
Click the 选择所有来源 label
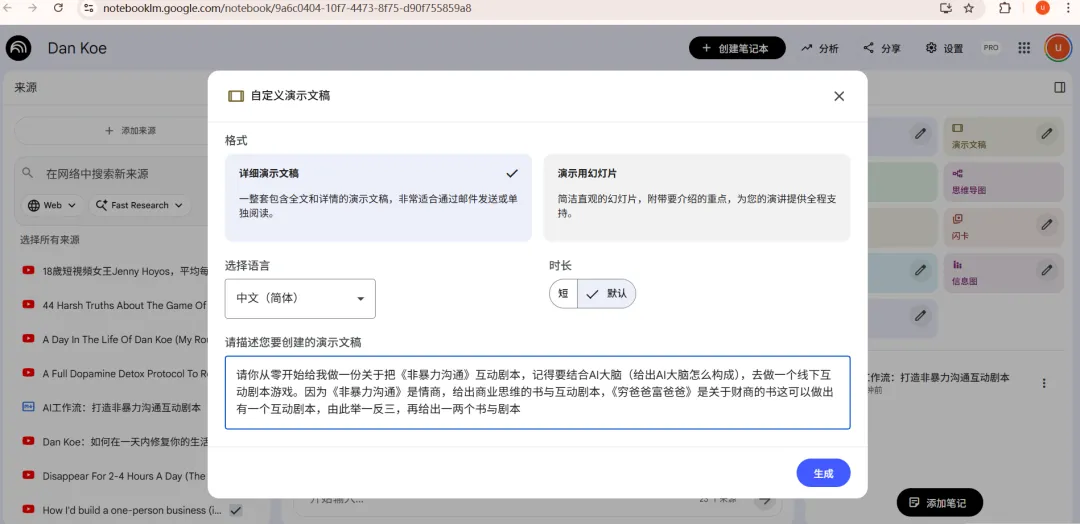(x=50, y=240)
